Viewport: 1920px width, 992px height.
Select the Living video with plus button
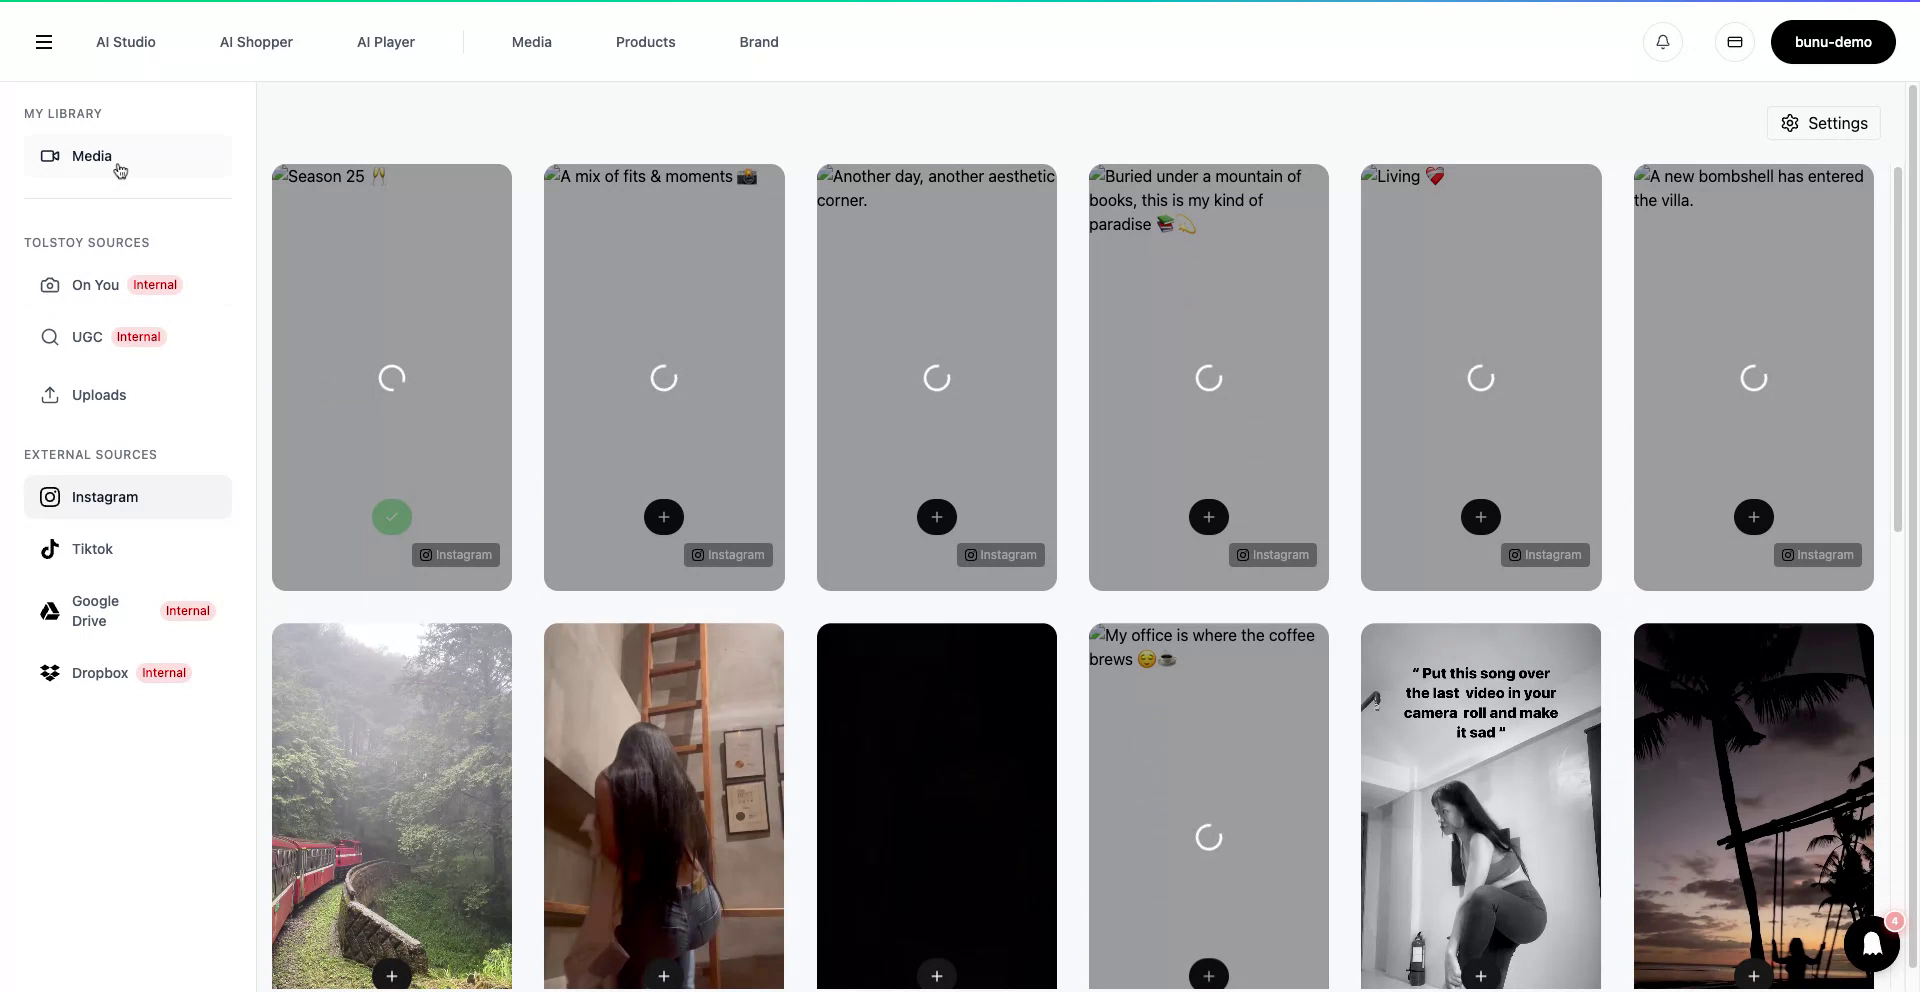[1481, 517]
